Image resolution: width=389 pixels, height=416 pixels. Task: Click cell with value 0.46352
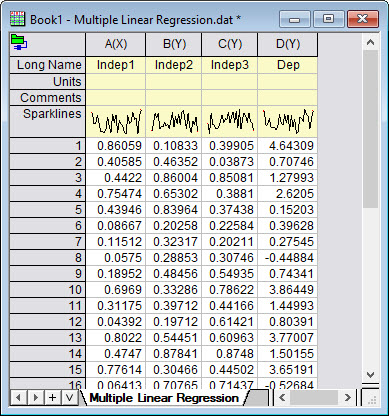174,162
